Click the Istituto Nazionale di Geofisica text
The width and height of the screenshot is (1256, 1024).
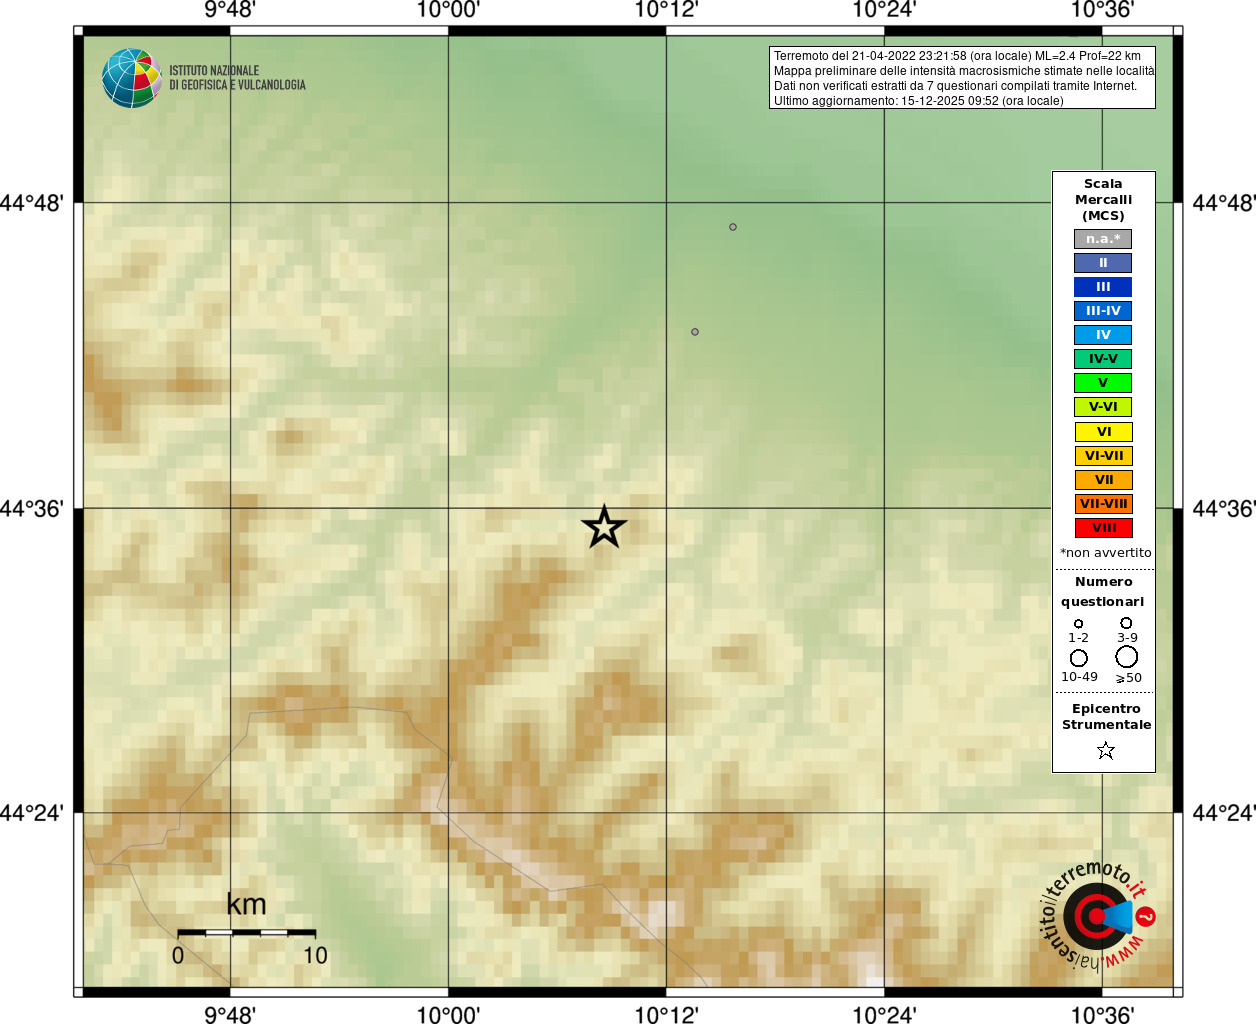pos(237,78)
